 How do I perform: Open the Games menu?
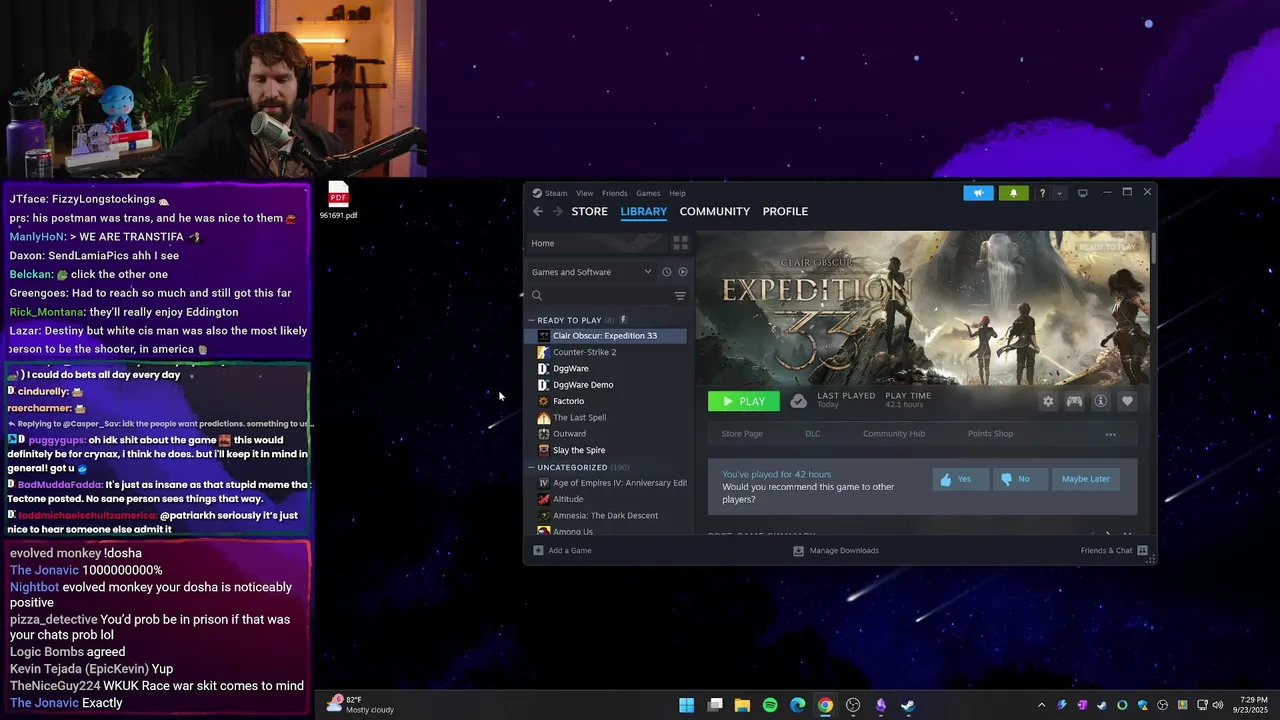click(648, 193)
